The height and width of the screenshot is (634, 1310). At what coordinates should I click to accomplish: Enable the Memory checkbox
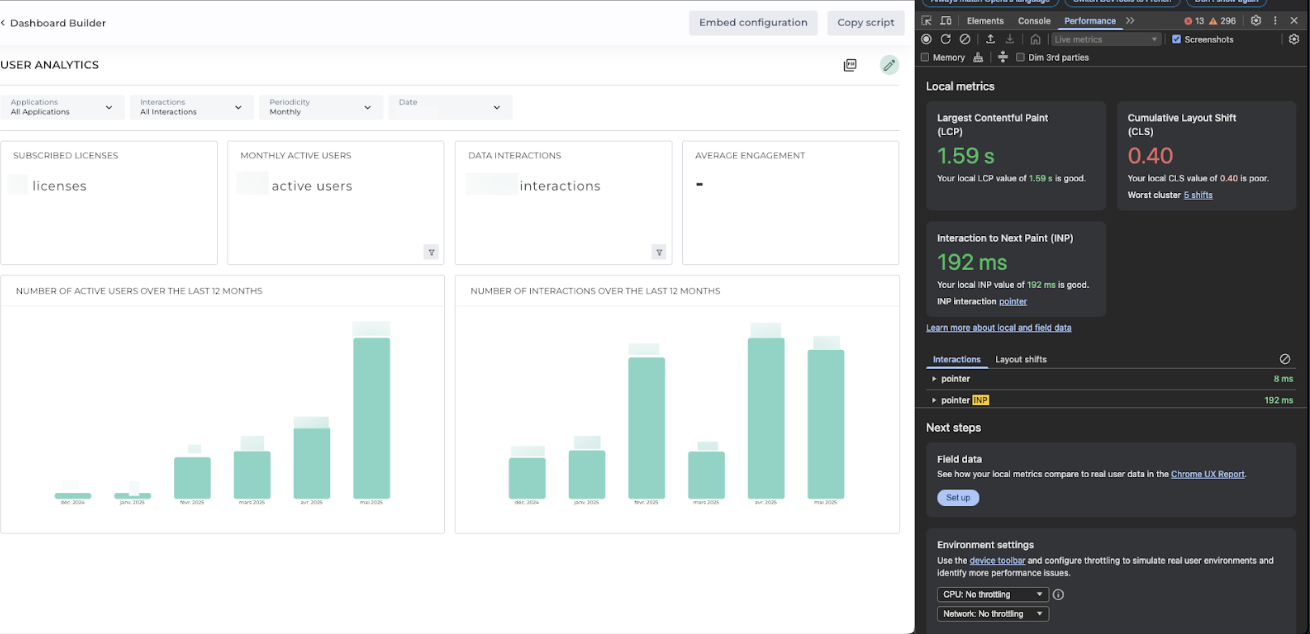pyautogui.click(x=925, y=57)
